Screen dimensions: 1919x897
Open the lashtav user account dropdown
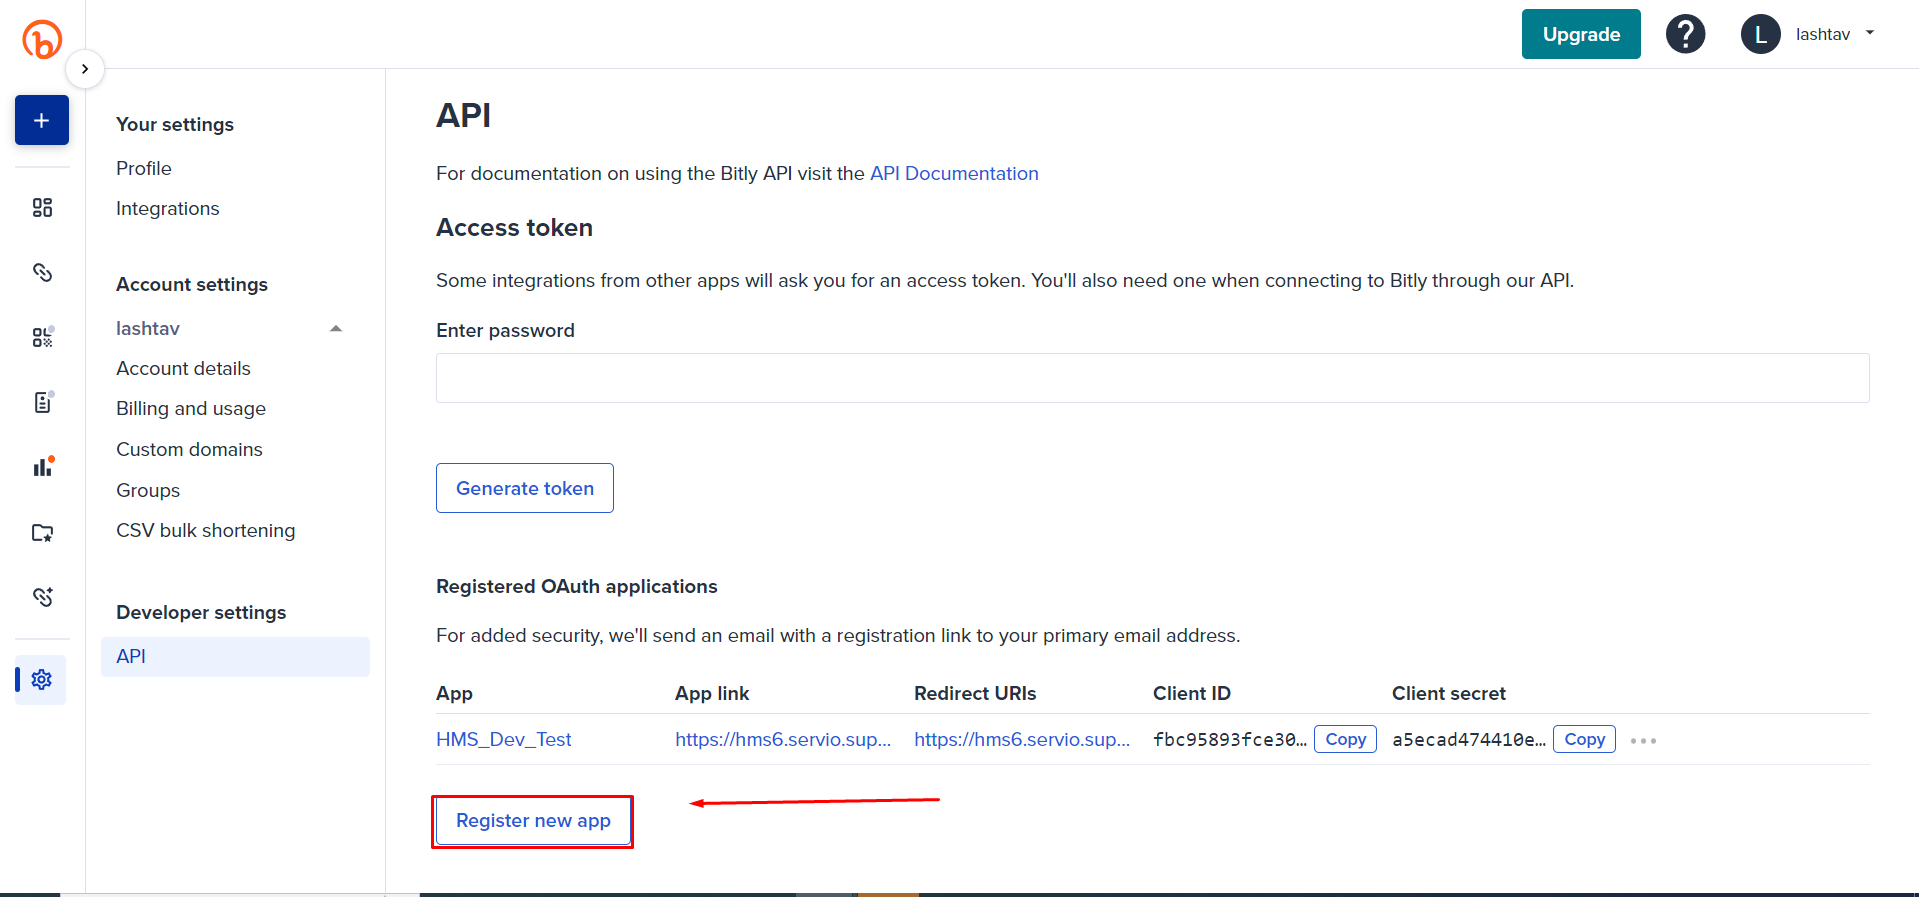pyautogui.click(x=1808, y=34)
